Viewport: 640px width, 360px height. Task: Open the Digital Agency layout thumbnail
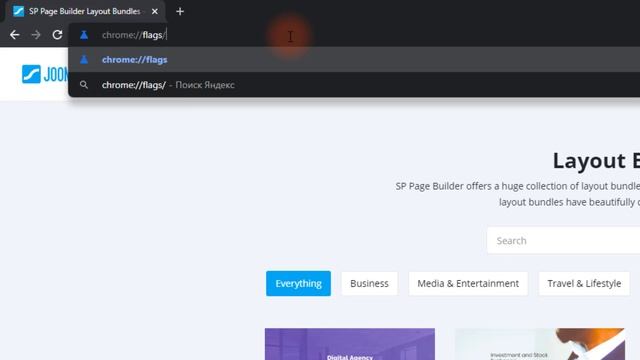coord(350,344)
